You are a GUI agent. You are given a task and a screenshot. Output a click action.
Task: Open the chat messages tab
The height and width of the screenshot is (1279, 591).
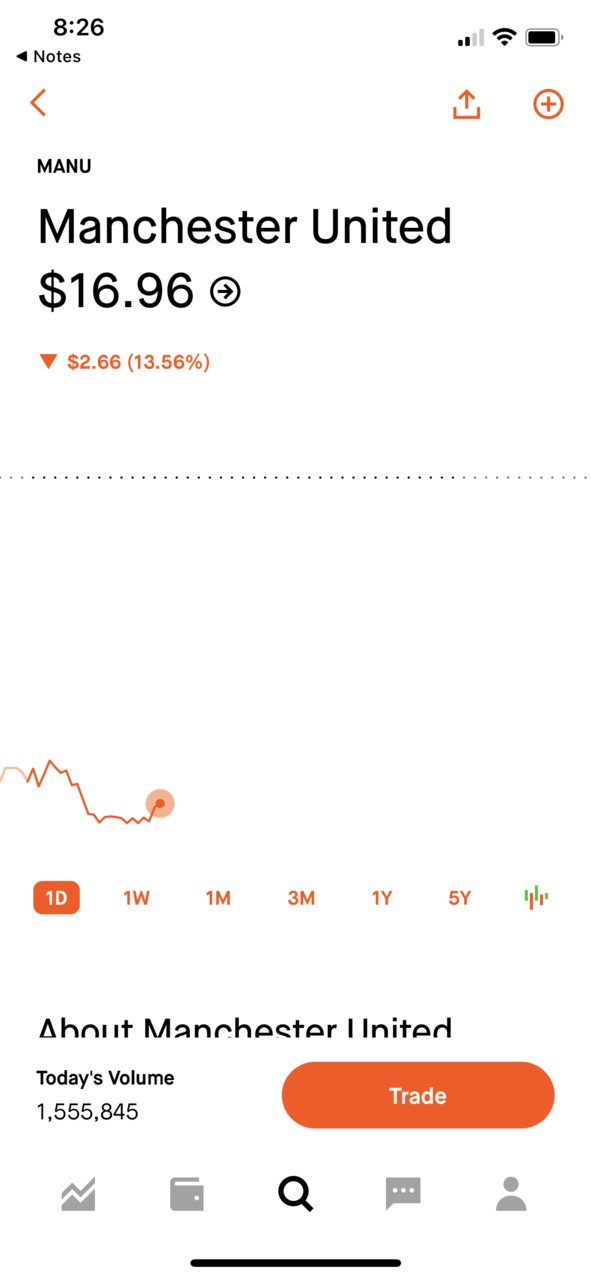(x=403, y=1194)
